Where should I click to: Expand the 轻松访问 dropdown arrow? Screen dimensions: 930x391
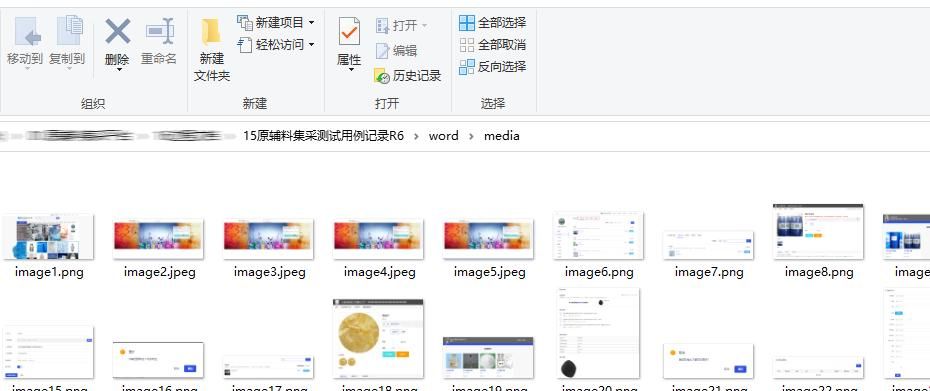pyautogui.click(x=311, y=44)
